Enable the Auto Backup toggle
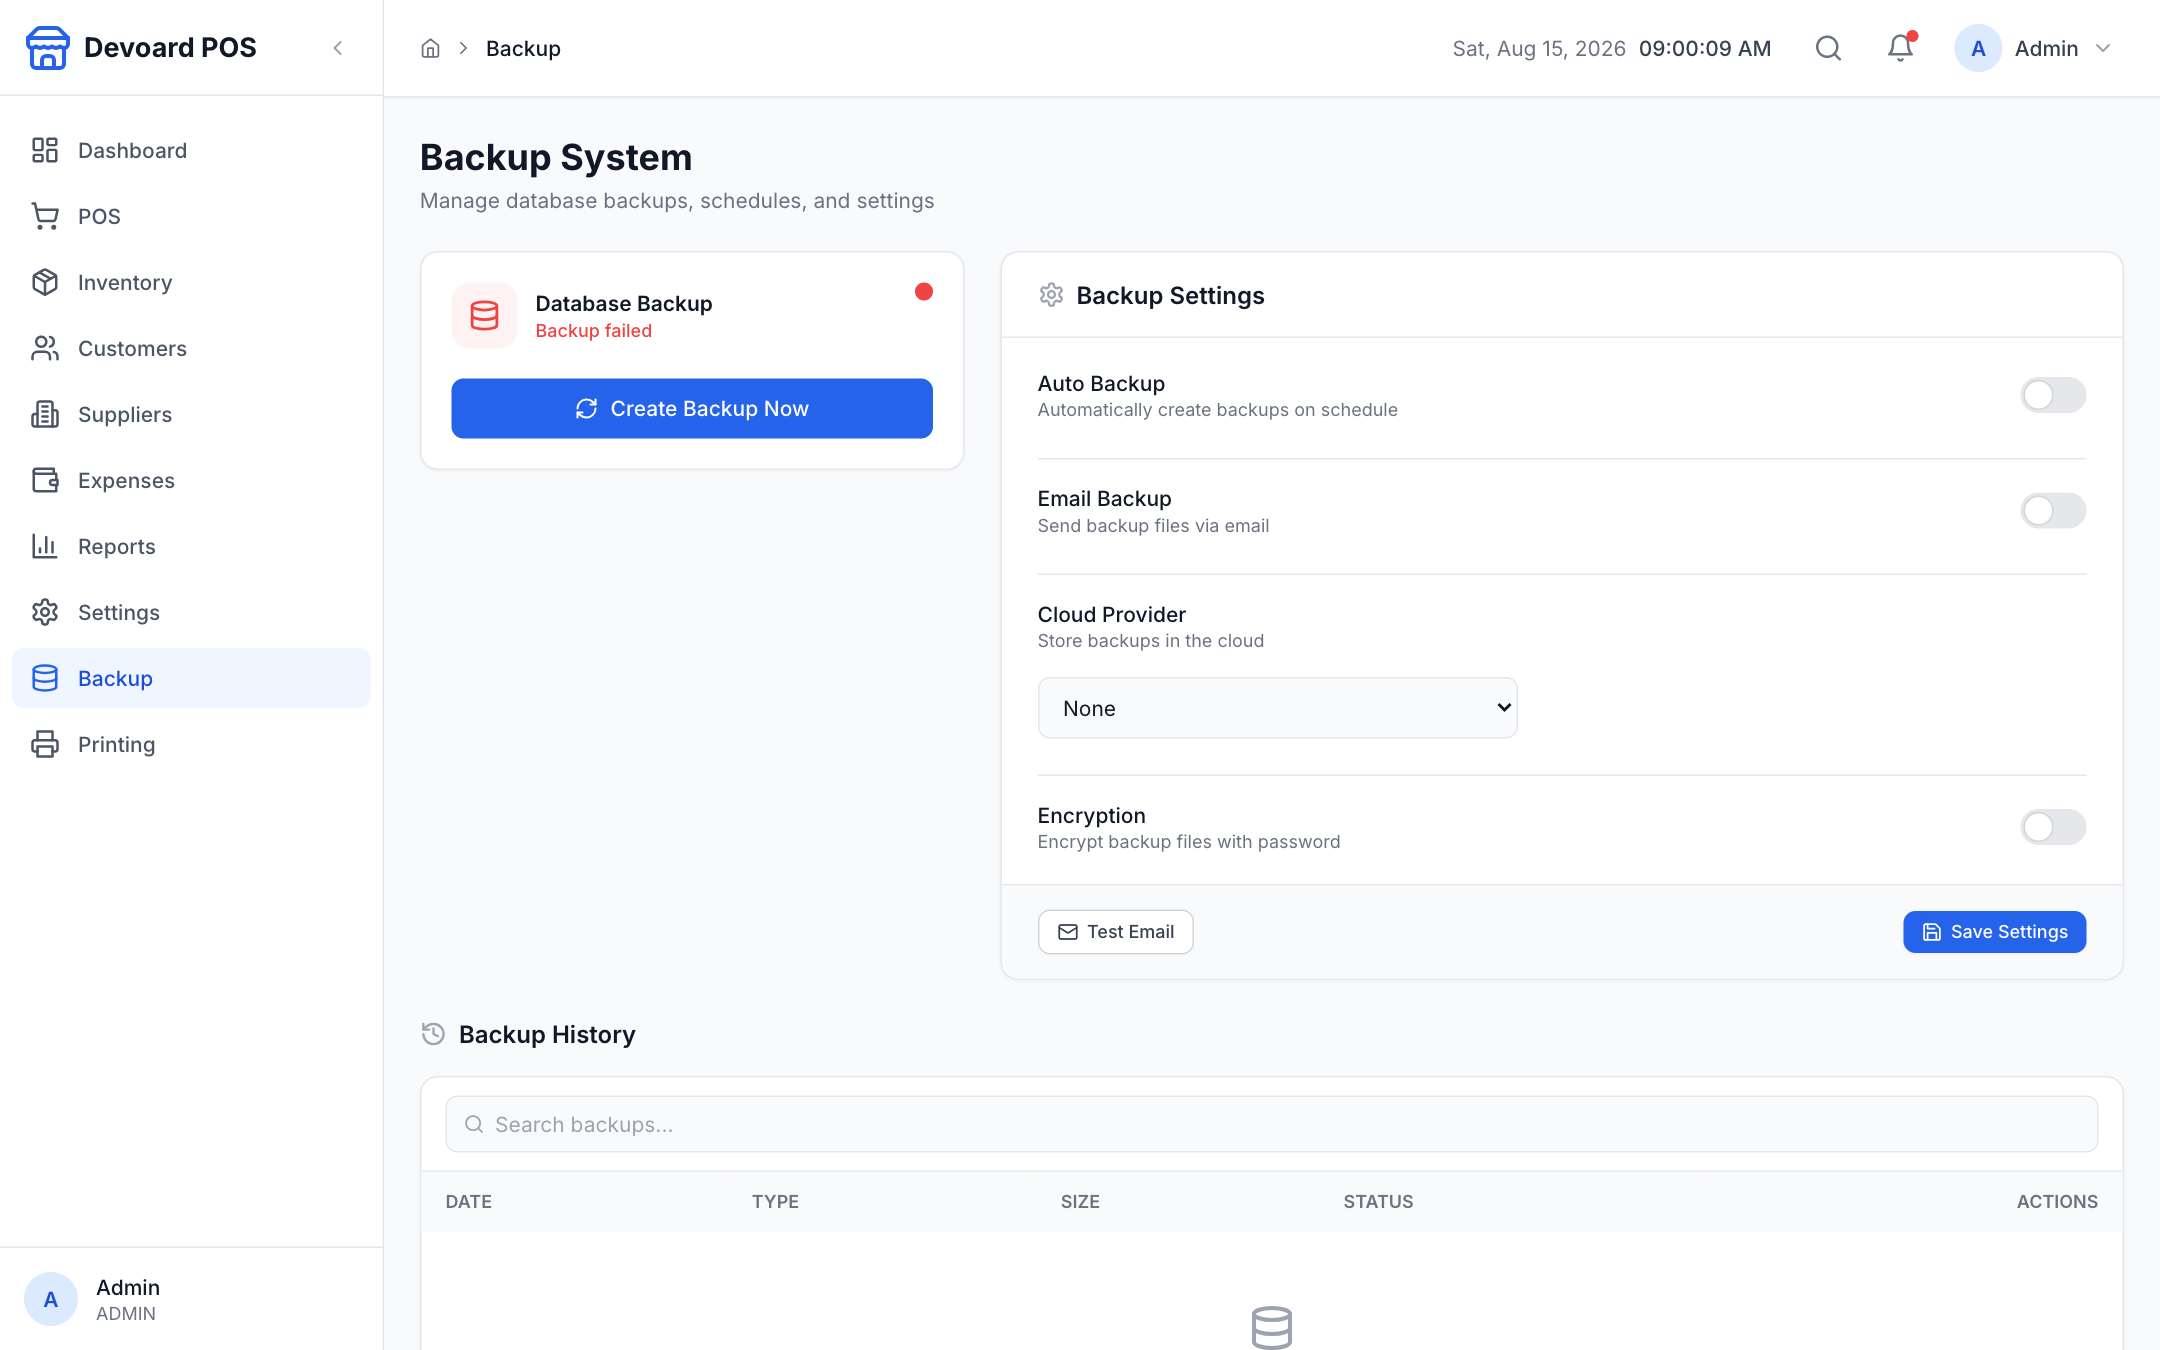The image size is (2160, 1350). point(2053,395)
